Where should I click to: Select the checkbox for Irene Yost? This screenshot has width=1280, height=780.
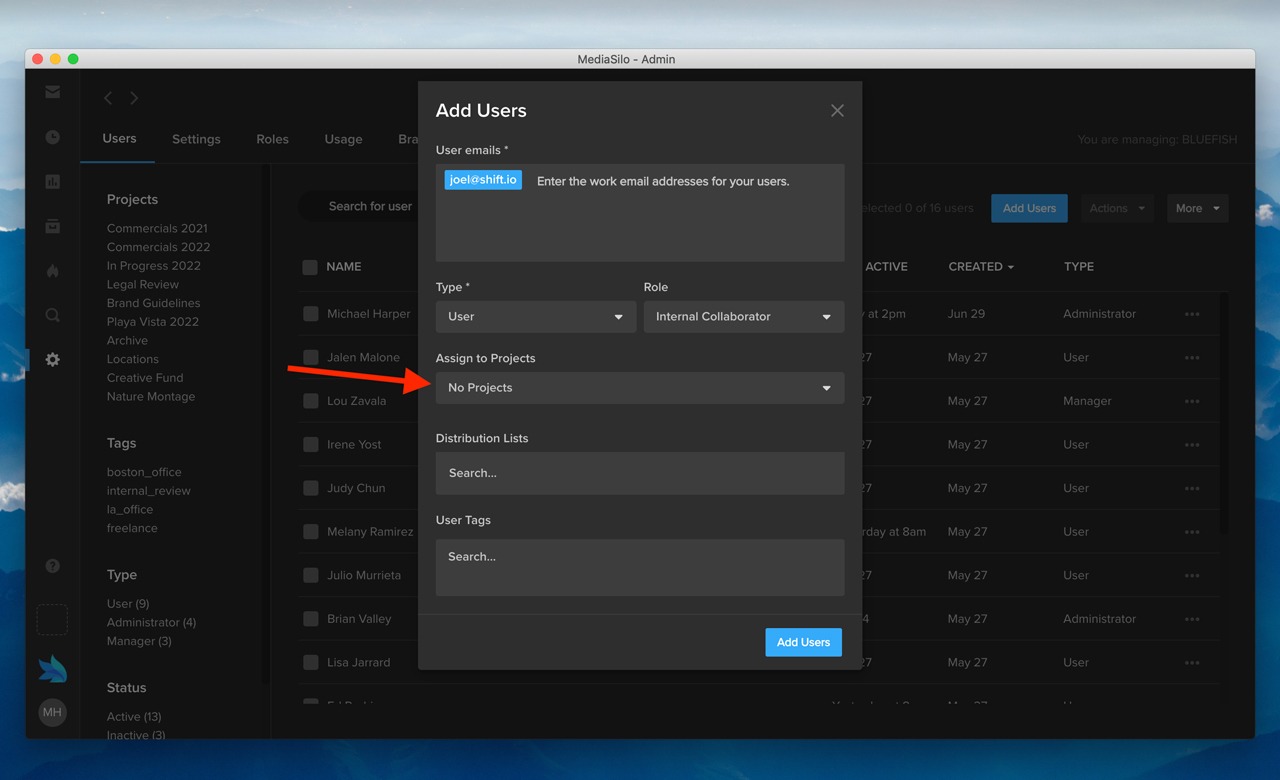[310, 445]
